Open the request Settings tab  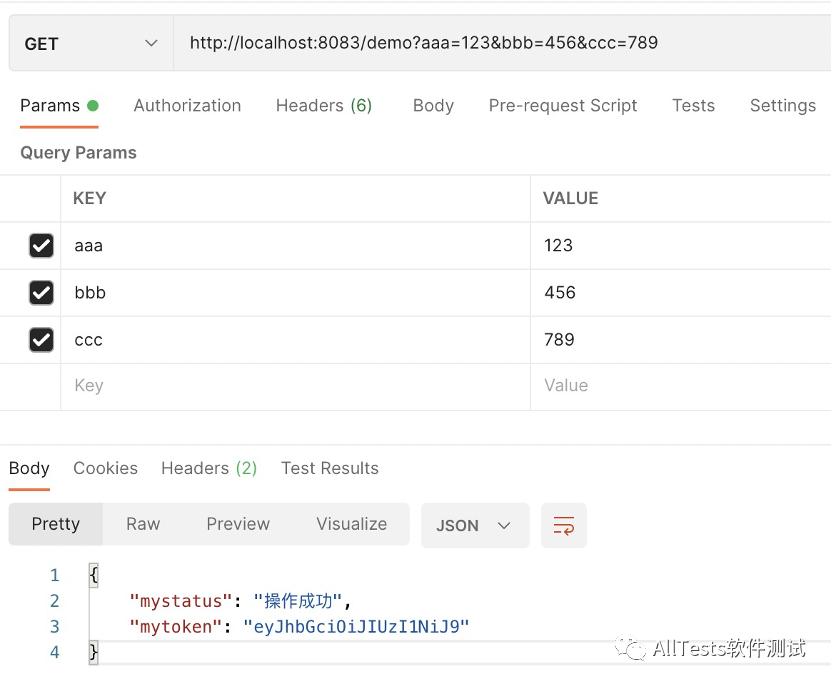(783, 106)
